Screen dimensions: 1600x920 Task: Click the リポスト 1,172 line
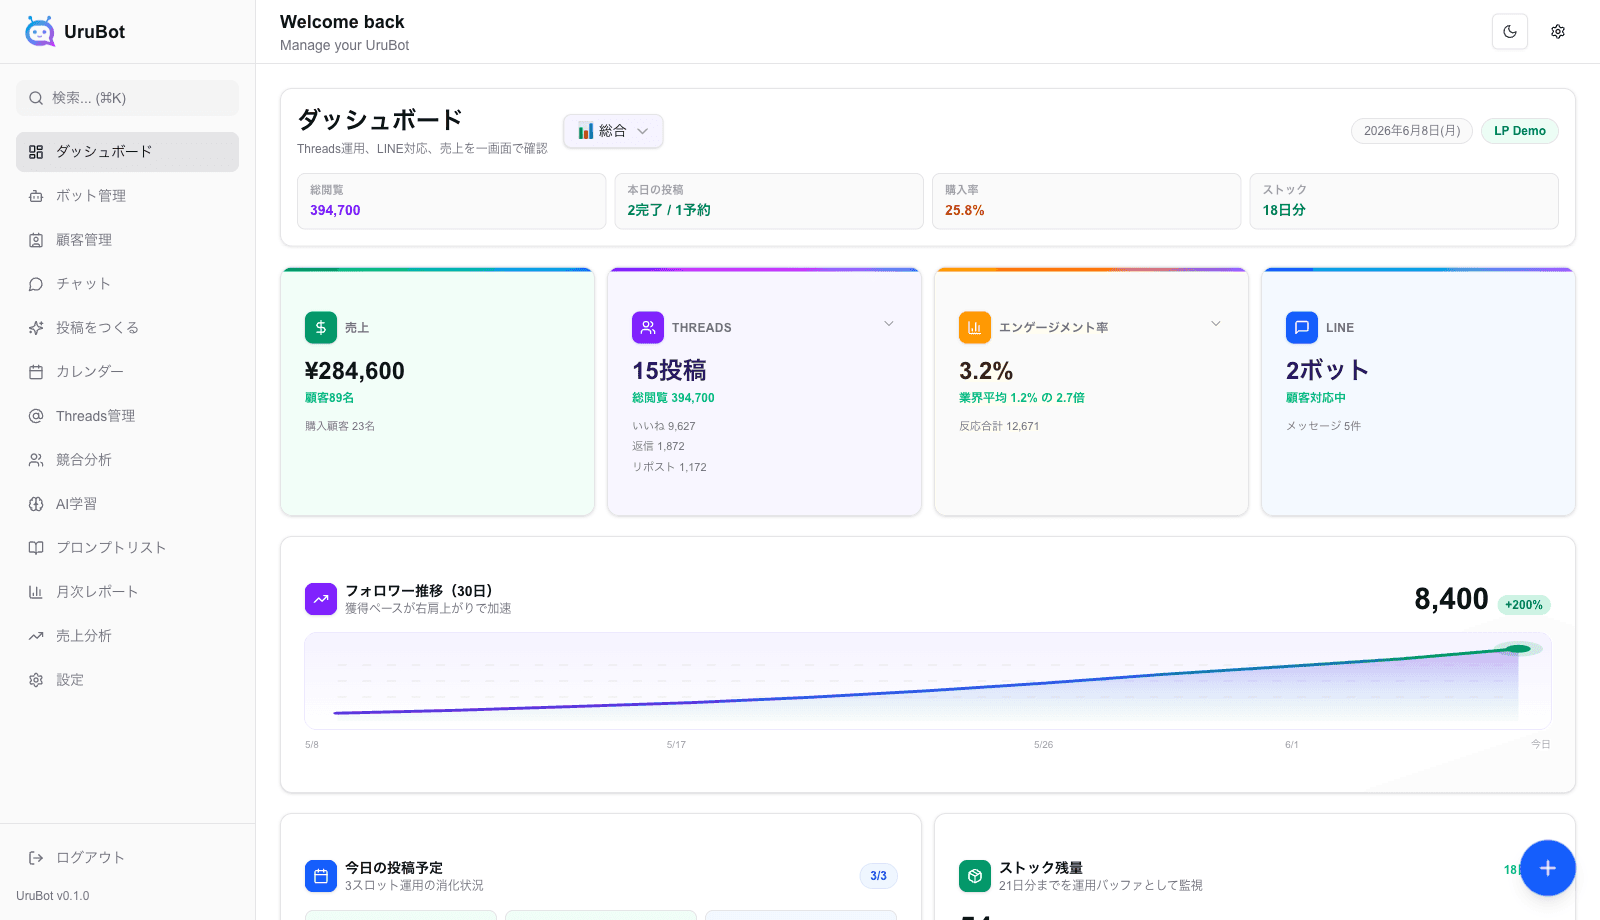(x=669, y=467)
